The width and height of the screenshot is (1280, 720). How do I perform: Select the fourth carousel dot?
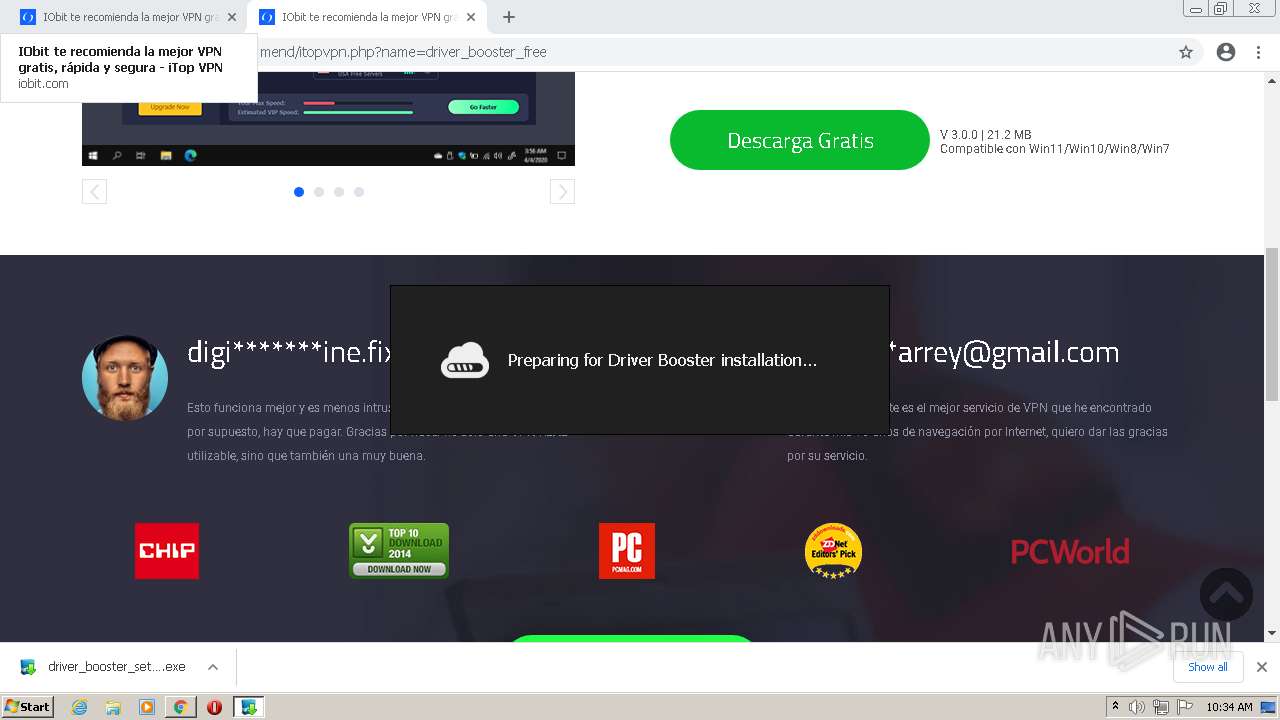(x=359, y=192)
